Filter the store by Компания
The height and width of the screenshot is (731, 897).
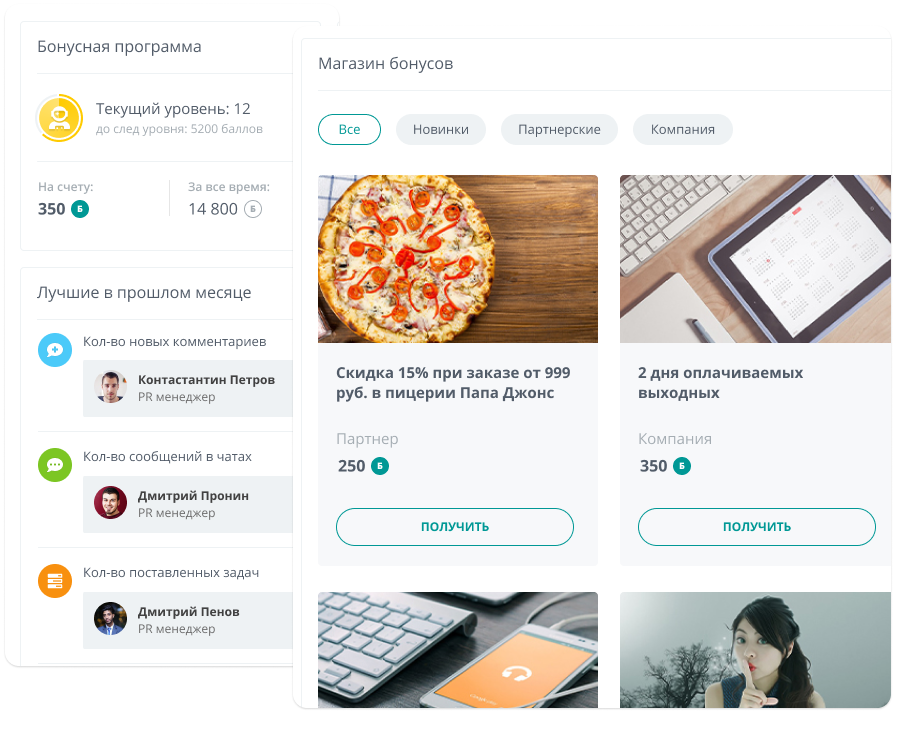pyautogui.click(x=682, y=129)
